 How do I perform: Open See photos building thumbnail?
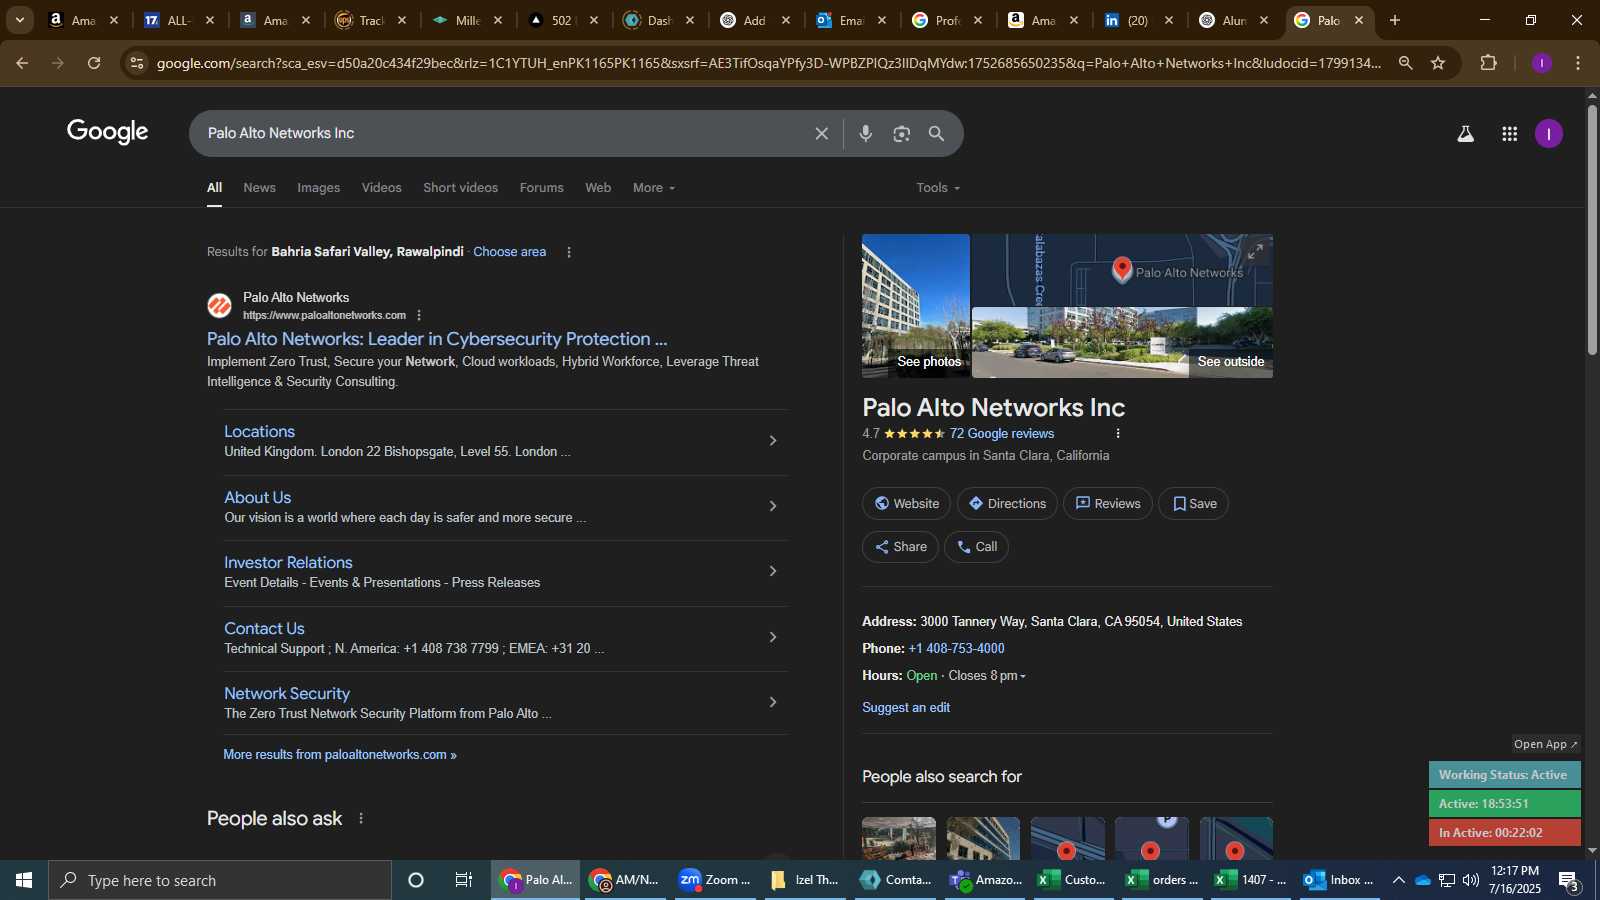[915, 306]
